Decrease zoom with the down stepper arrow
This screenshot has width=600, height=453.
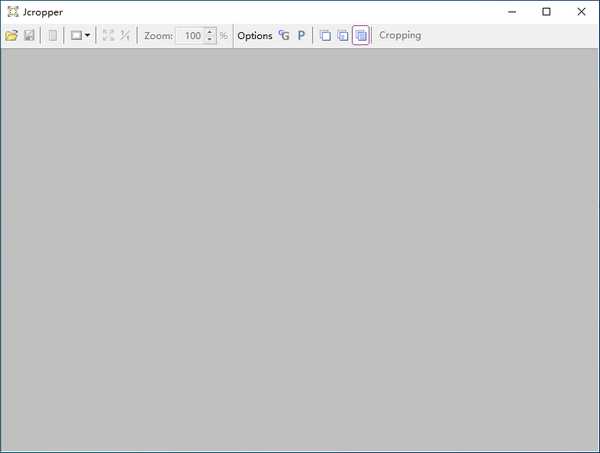(210, 39)
